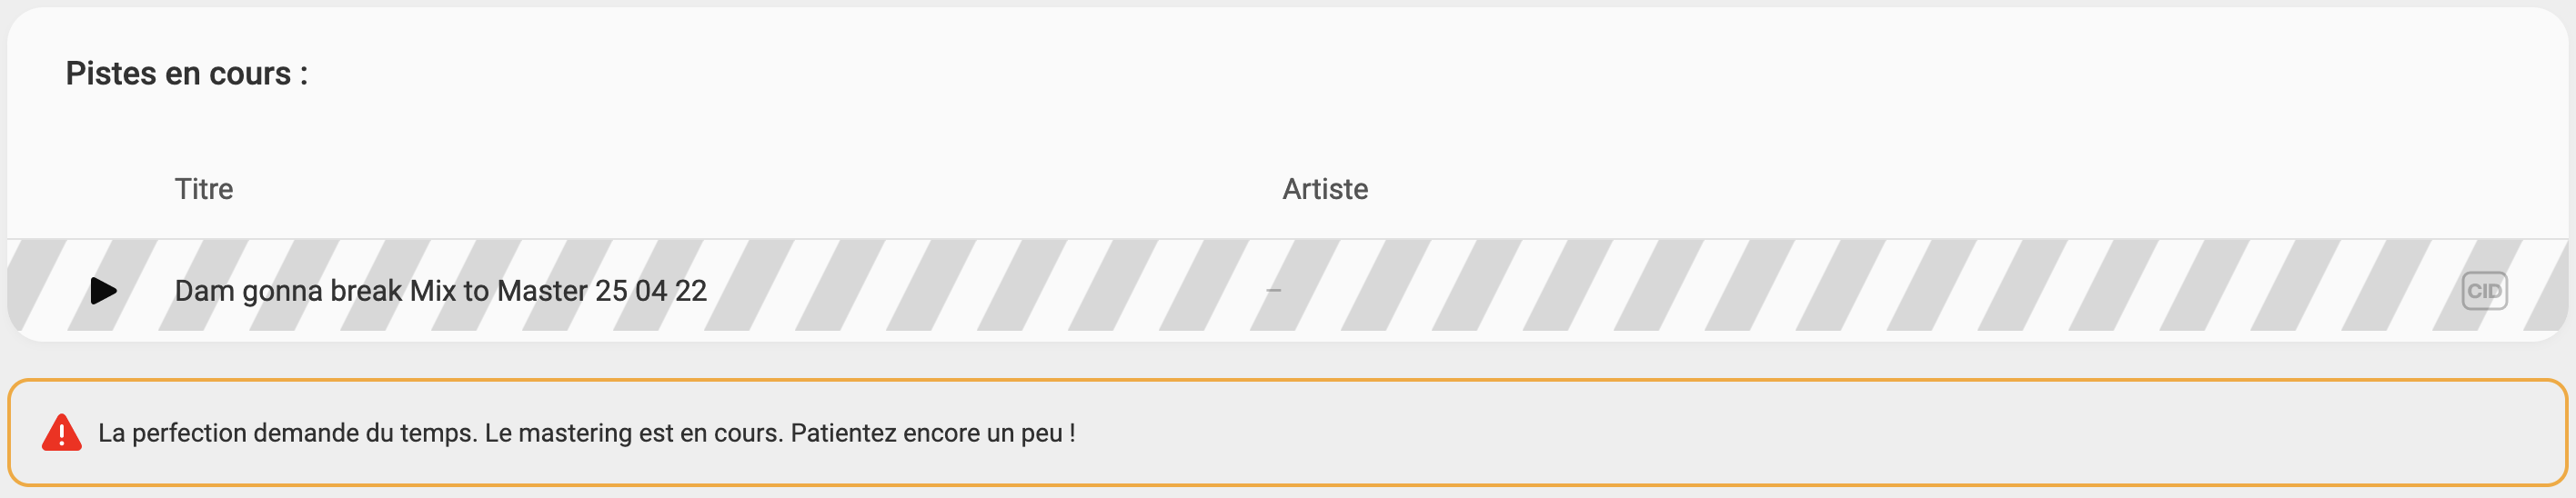This screenshot has height=498, width=2576.
Task: Click "La perfection demande du temps" sentence
Action: (287, 433)
